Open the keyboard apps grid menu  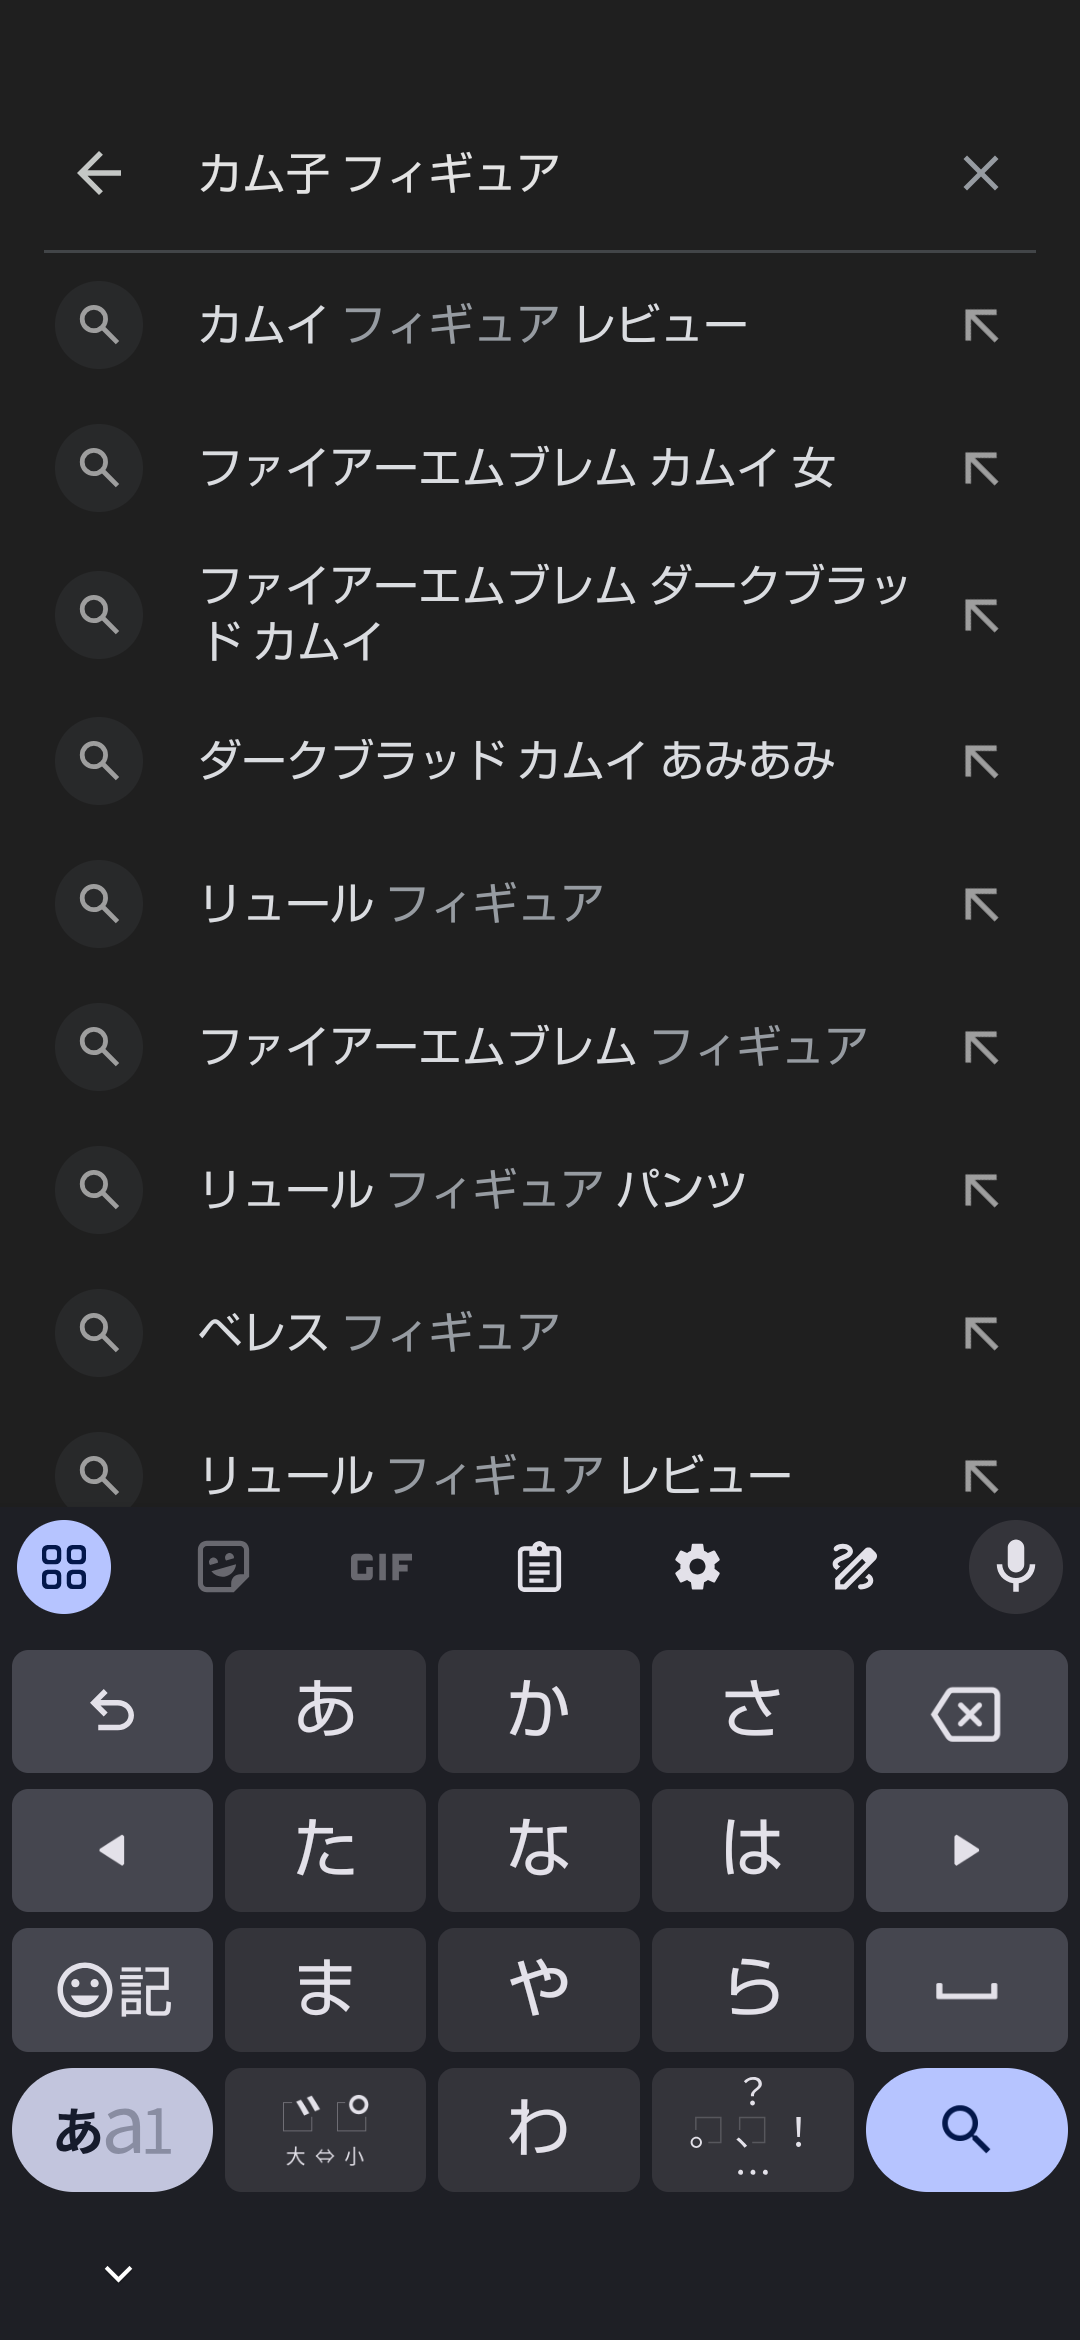pyautogui.click(x=64, y=1567)
